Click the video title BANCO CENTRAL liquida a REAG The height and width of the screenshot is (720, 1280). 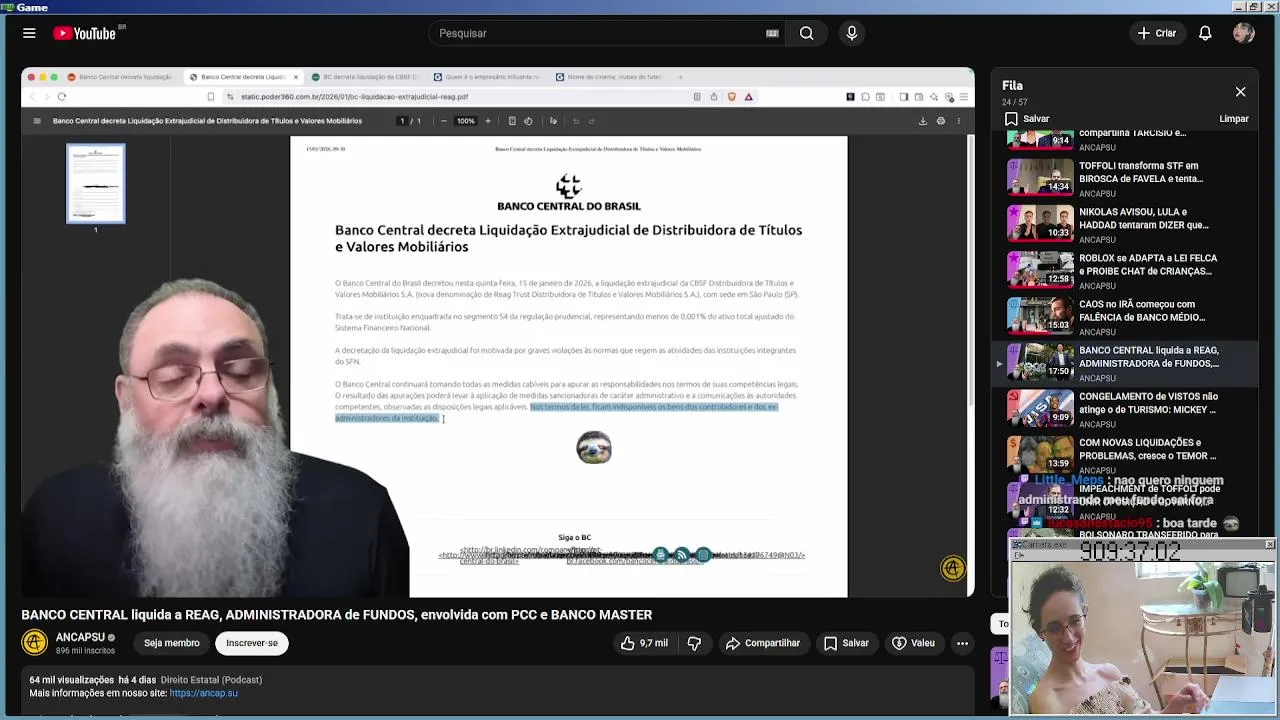click(337, 615)
